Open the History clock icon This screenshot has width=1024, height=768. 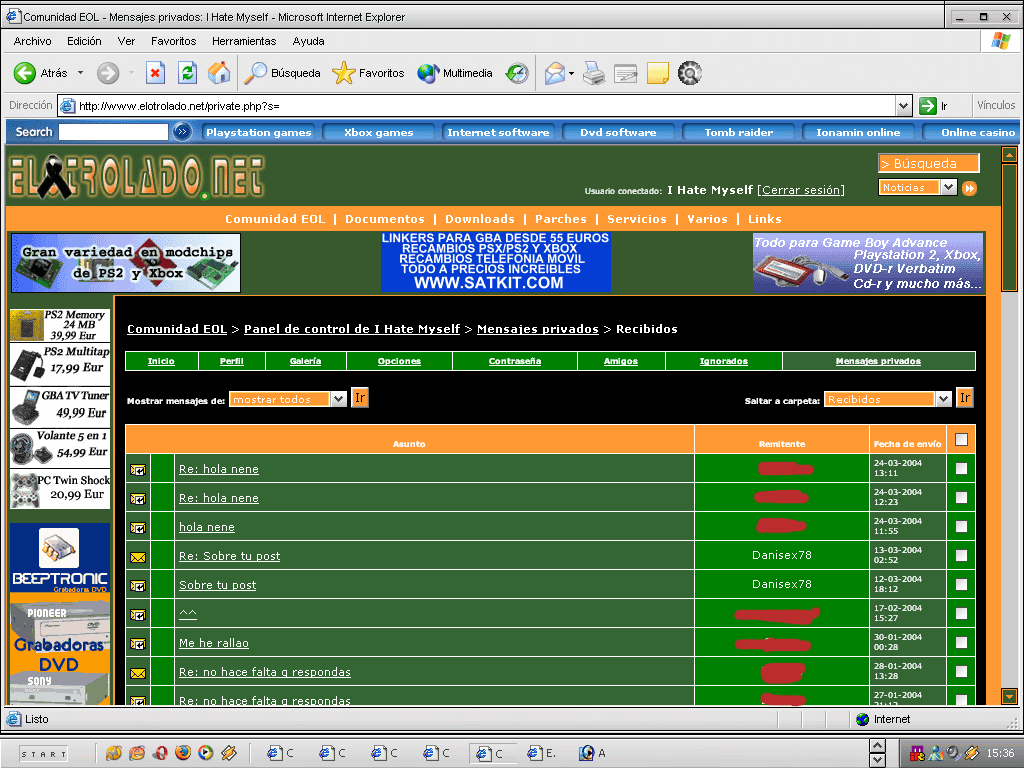pyautogui.click(x=517, y=73)
